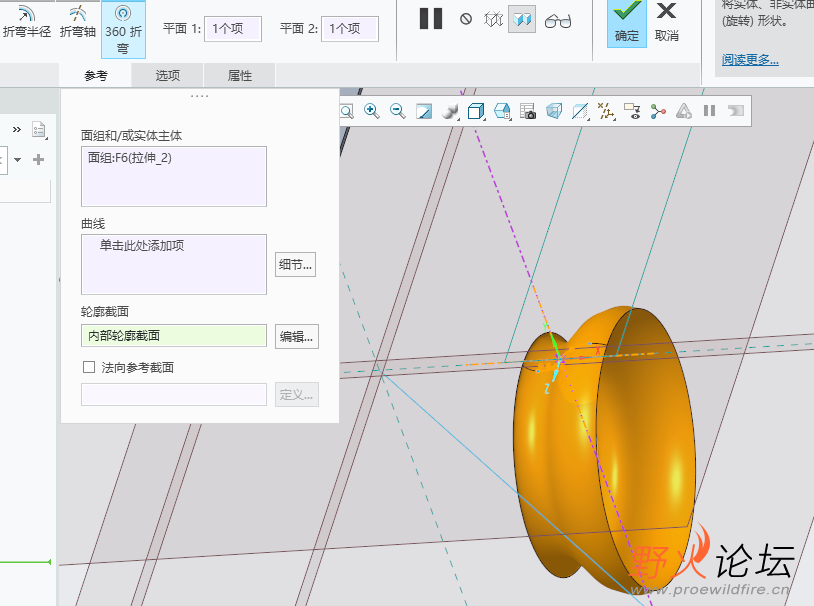Screen dimensions: 814x606
Task: Cancel the feature with 取消
Action: pyautogui.click(x=667, y=23)
